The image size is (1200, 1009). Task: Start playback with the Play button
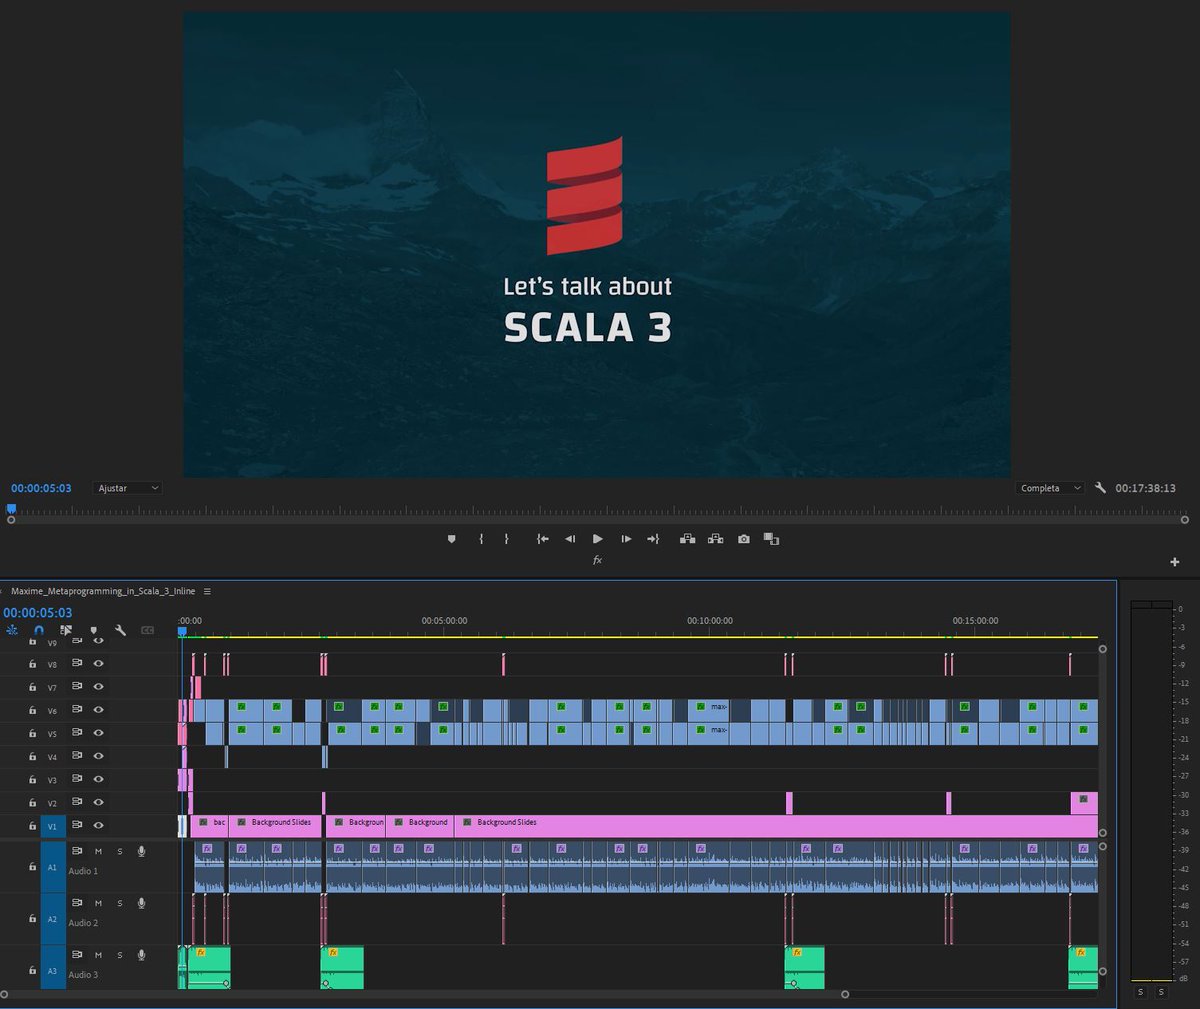[598, 539]
